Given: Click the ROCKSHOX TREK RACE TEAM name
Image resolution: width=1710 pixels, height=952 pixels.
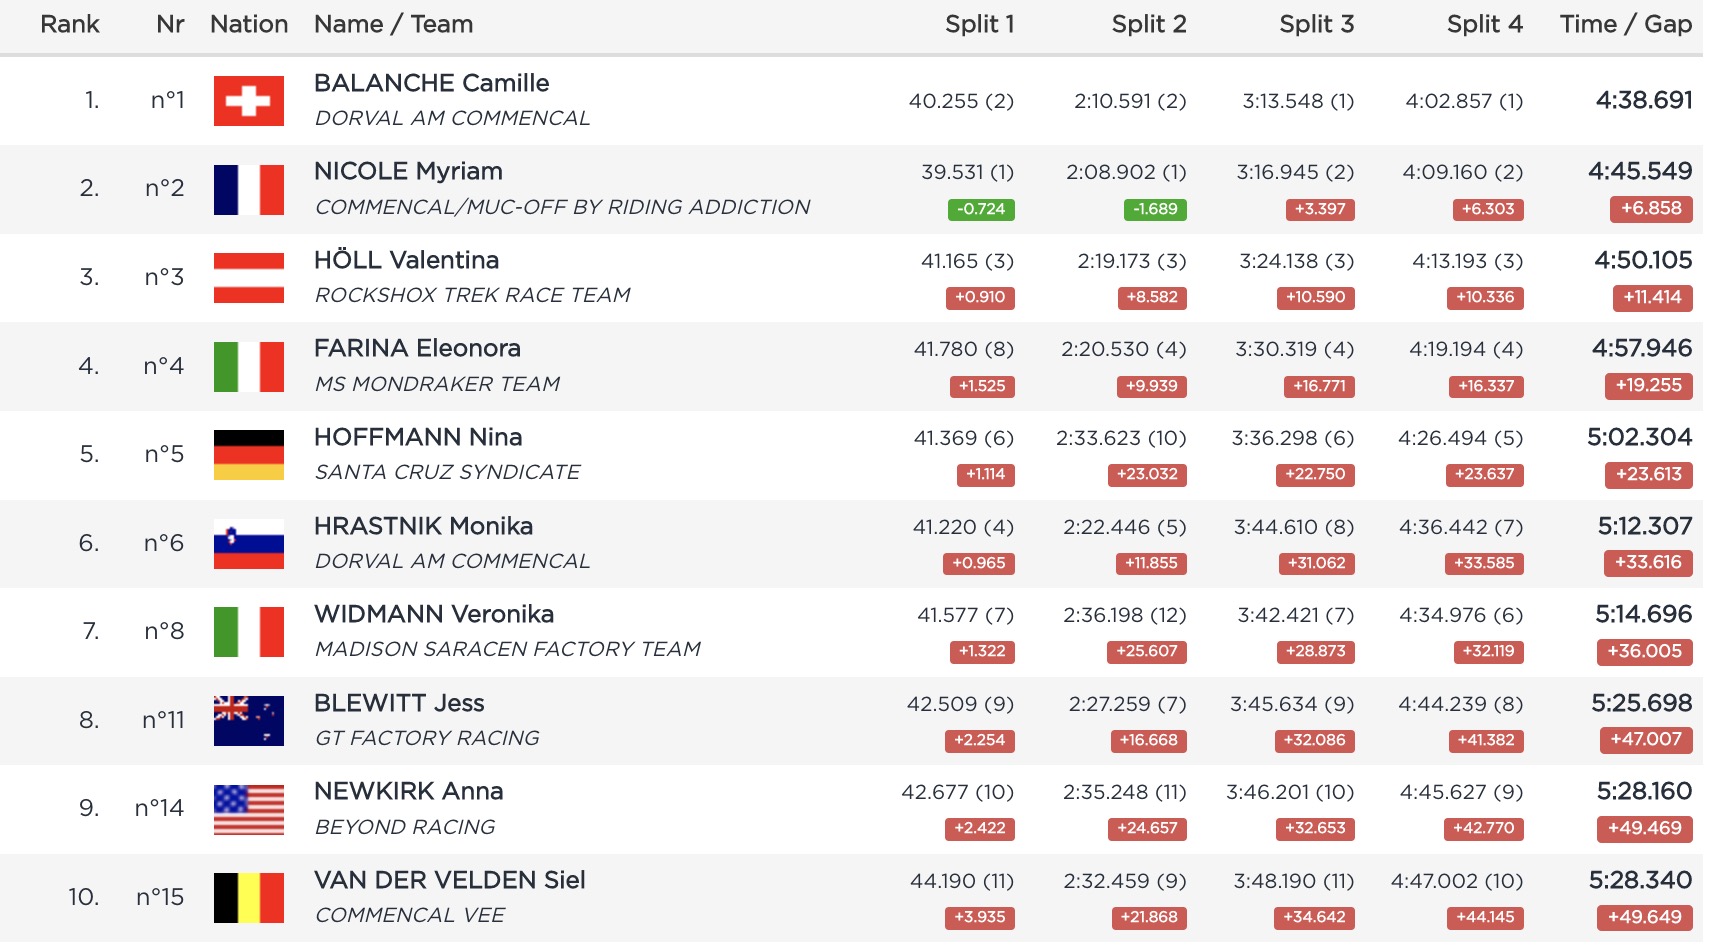Looking at the screenshot, I should pos(472,295).
